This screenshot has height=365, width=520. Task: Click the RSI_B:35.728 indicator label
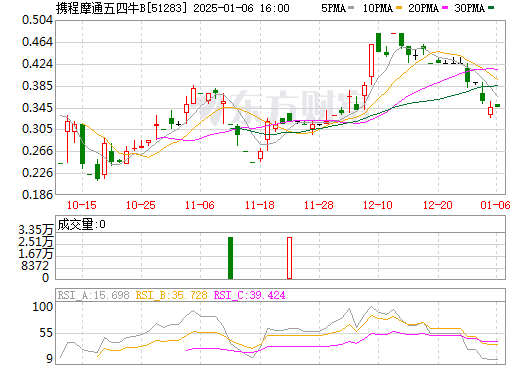(171, 295)
